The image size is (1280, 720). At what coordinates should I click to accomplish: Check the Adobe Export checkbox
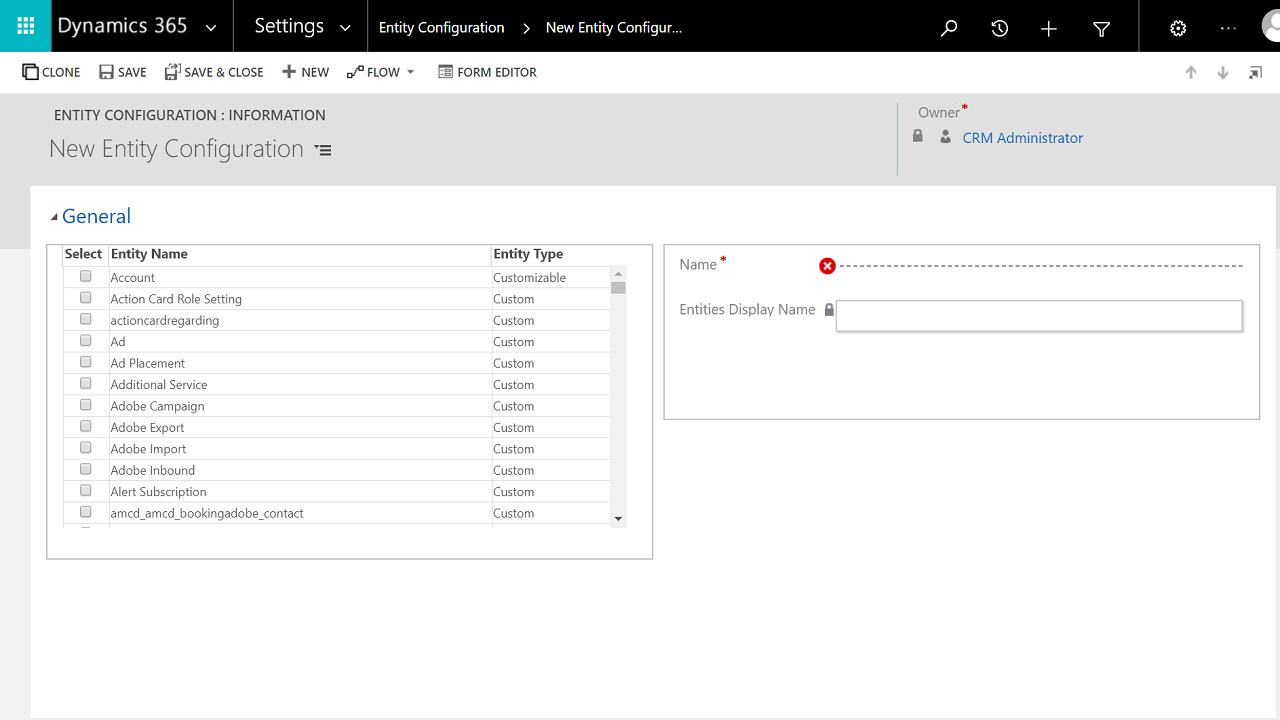(x=86, y=427)
